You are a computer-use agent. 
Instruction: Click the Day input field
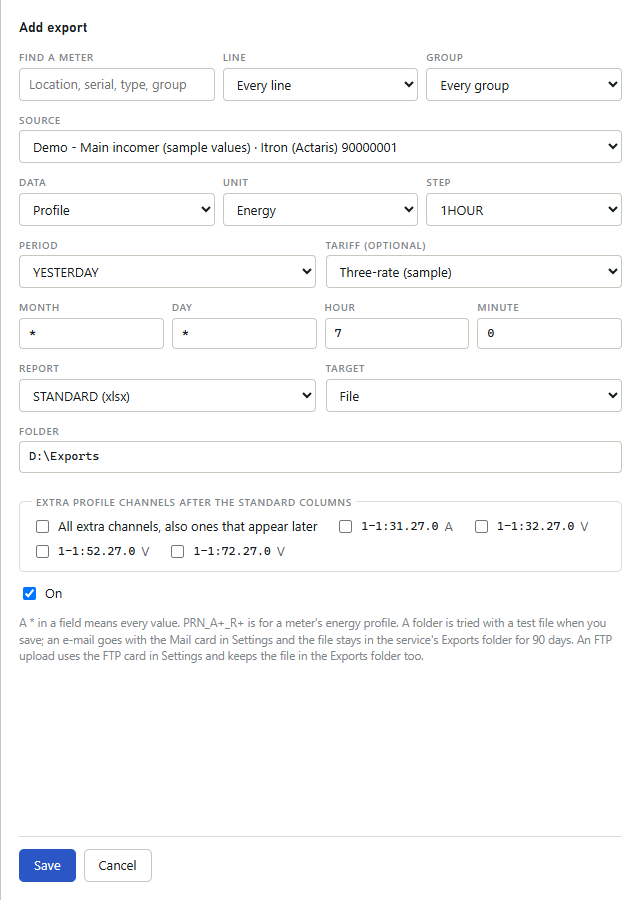pyautogui.click(x=244, y=333)
